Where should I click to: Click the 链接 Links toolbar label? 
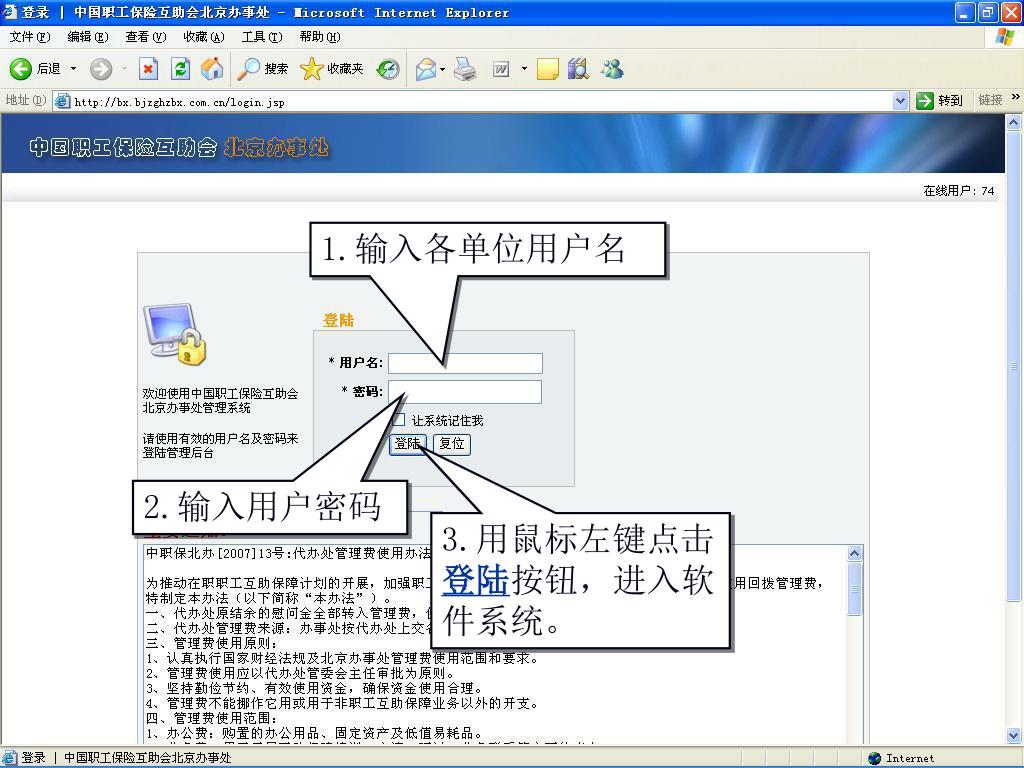990,100
